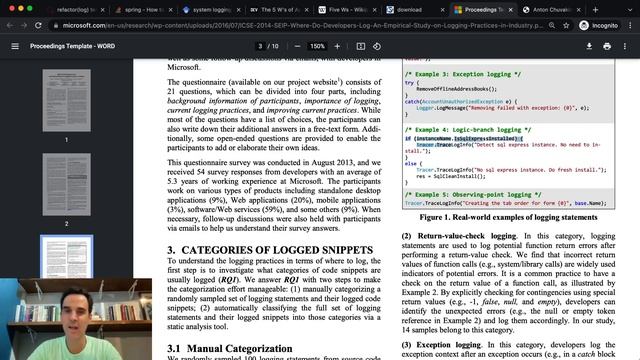The height and width of the screenshot is (360, 640).
Task: Select the highlighted page 3 thumbnail
Action: (67, 257)
